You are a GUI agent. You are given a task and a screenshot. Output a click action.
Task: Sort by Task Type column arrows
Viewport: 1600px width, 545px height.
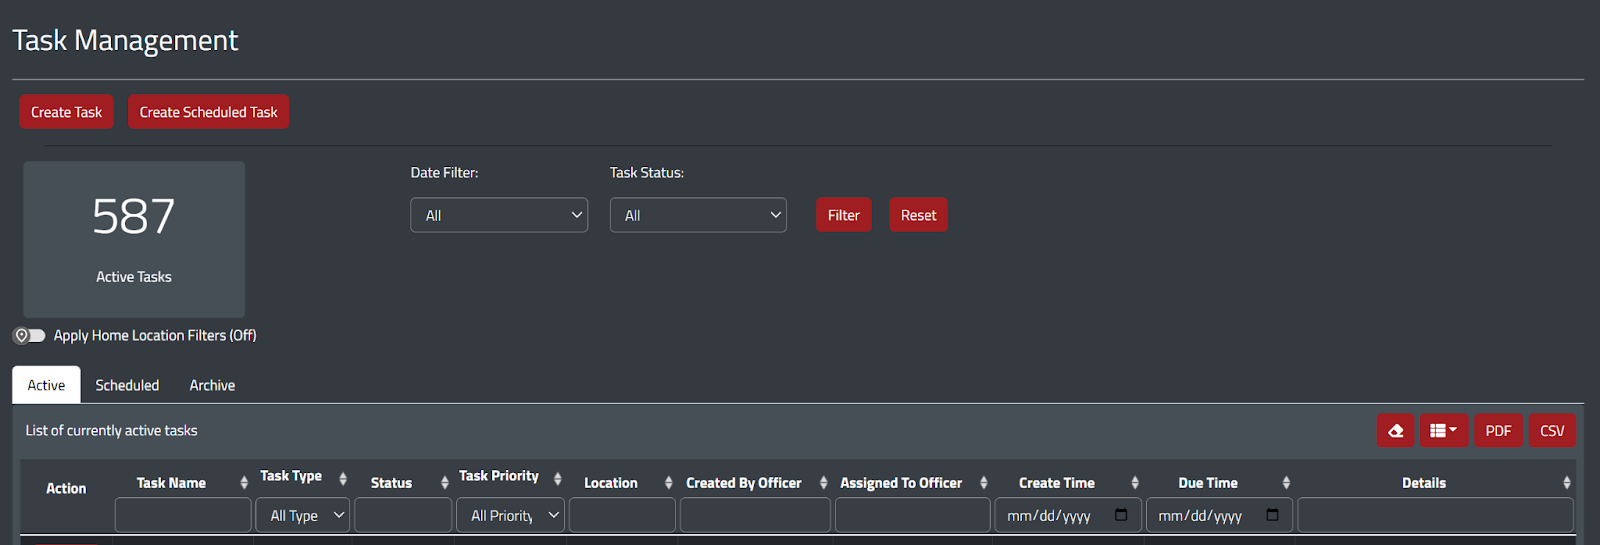click(343, 478)
